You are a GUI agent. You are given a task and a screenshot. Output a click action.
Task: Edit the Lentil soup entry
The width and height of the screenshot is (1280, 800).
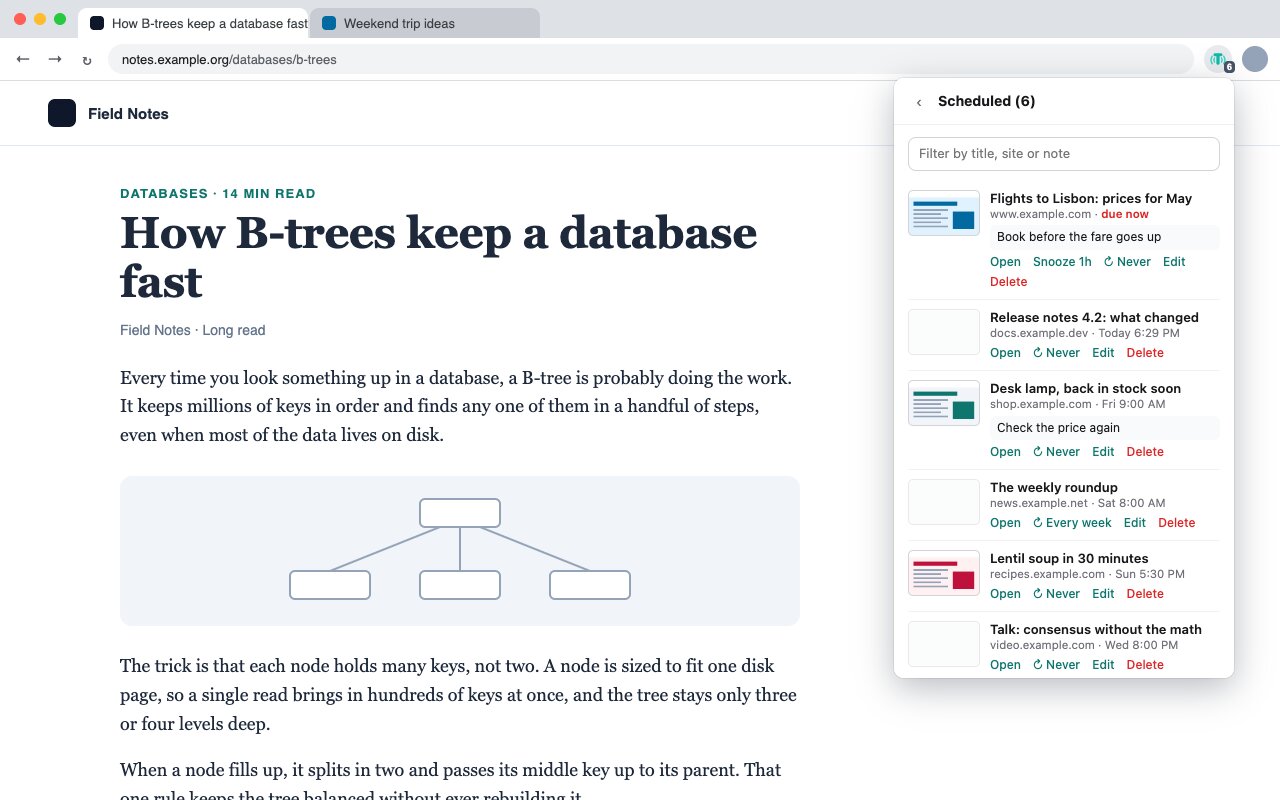pos(1103,594)
